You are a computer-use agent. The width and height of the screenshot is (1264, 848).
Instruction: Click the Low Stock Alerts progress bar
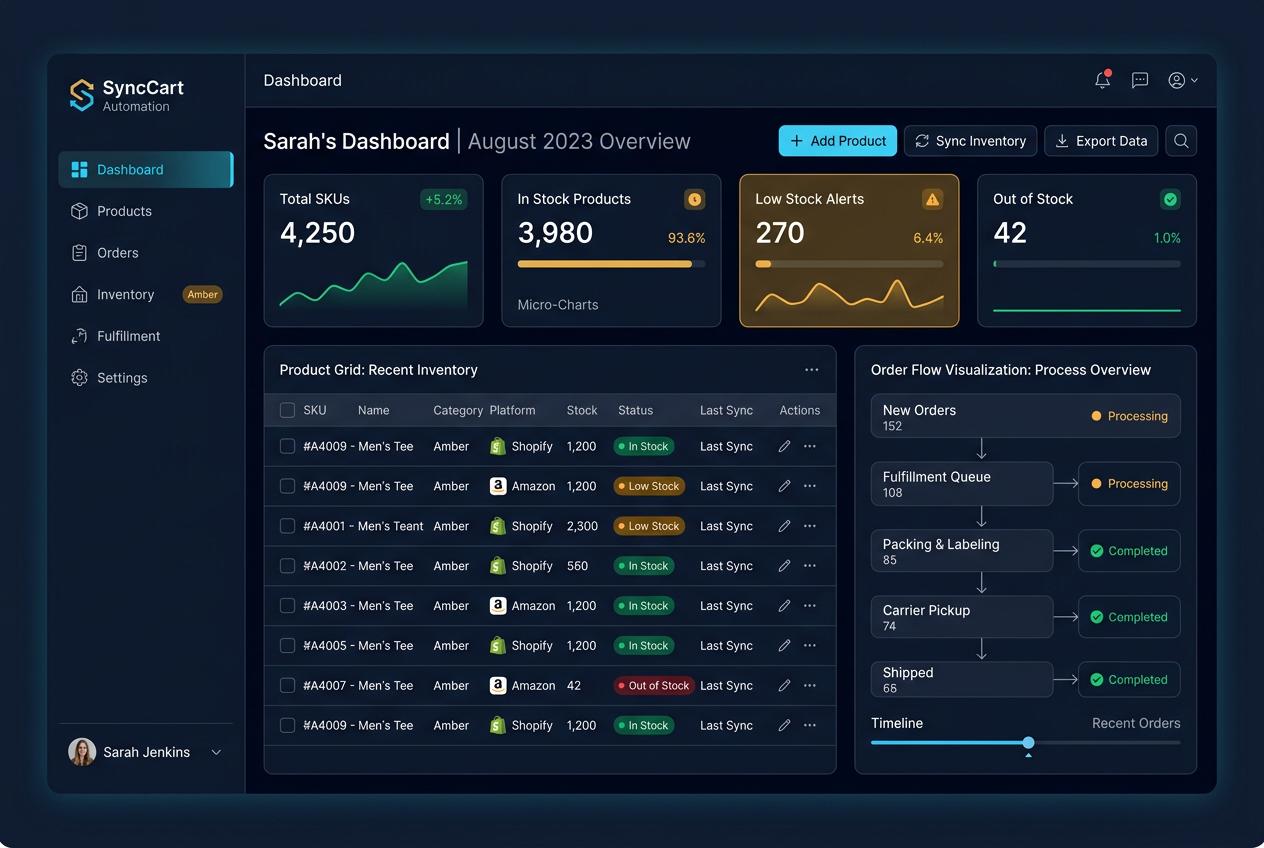click(849, 264)
